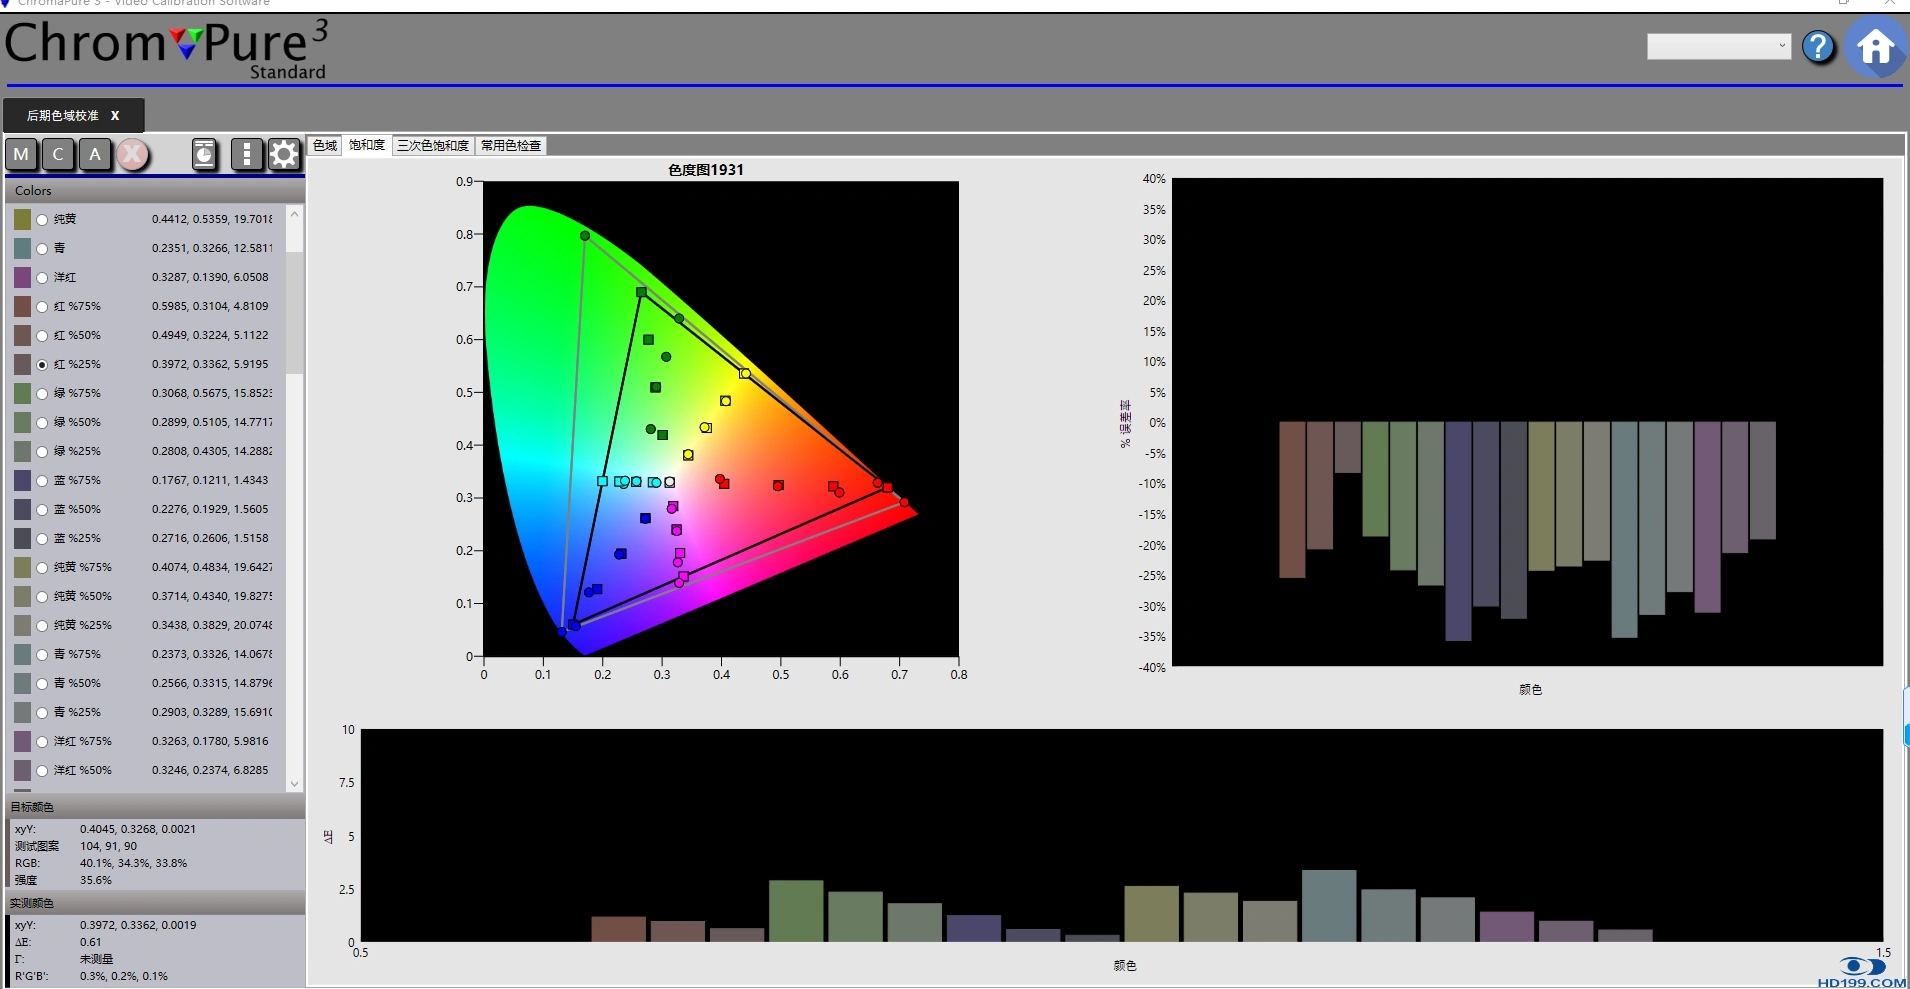The width and height of the screenshot is (1910, 989).
Task: Click the C toolbar button
Action: [x=58, y=155]
